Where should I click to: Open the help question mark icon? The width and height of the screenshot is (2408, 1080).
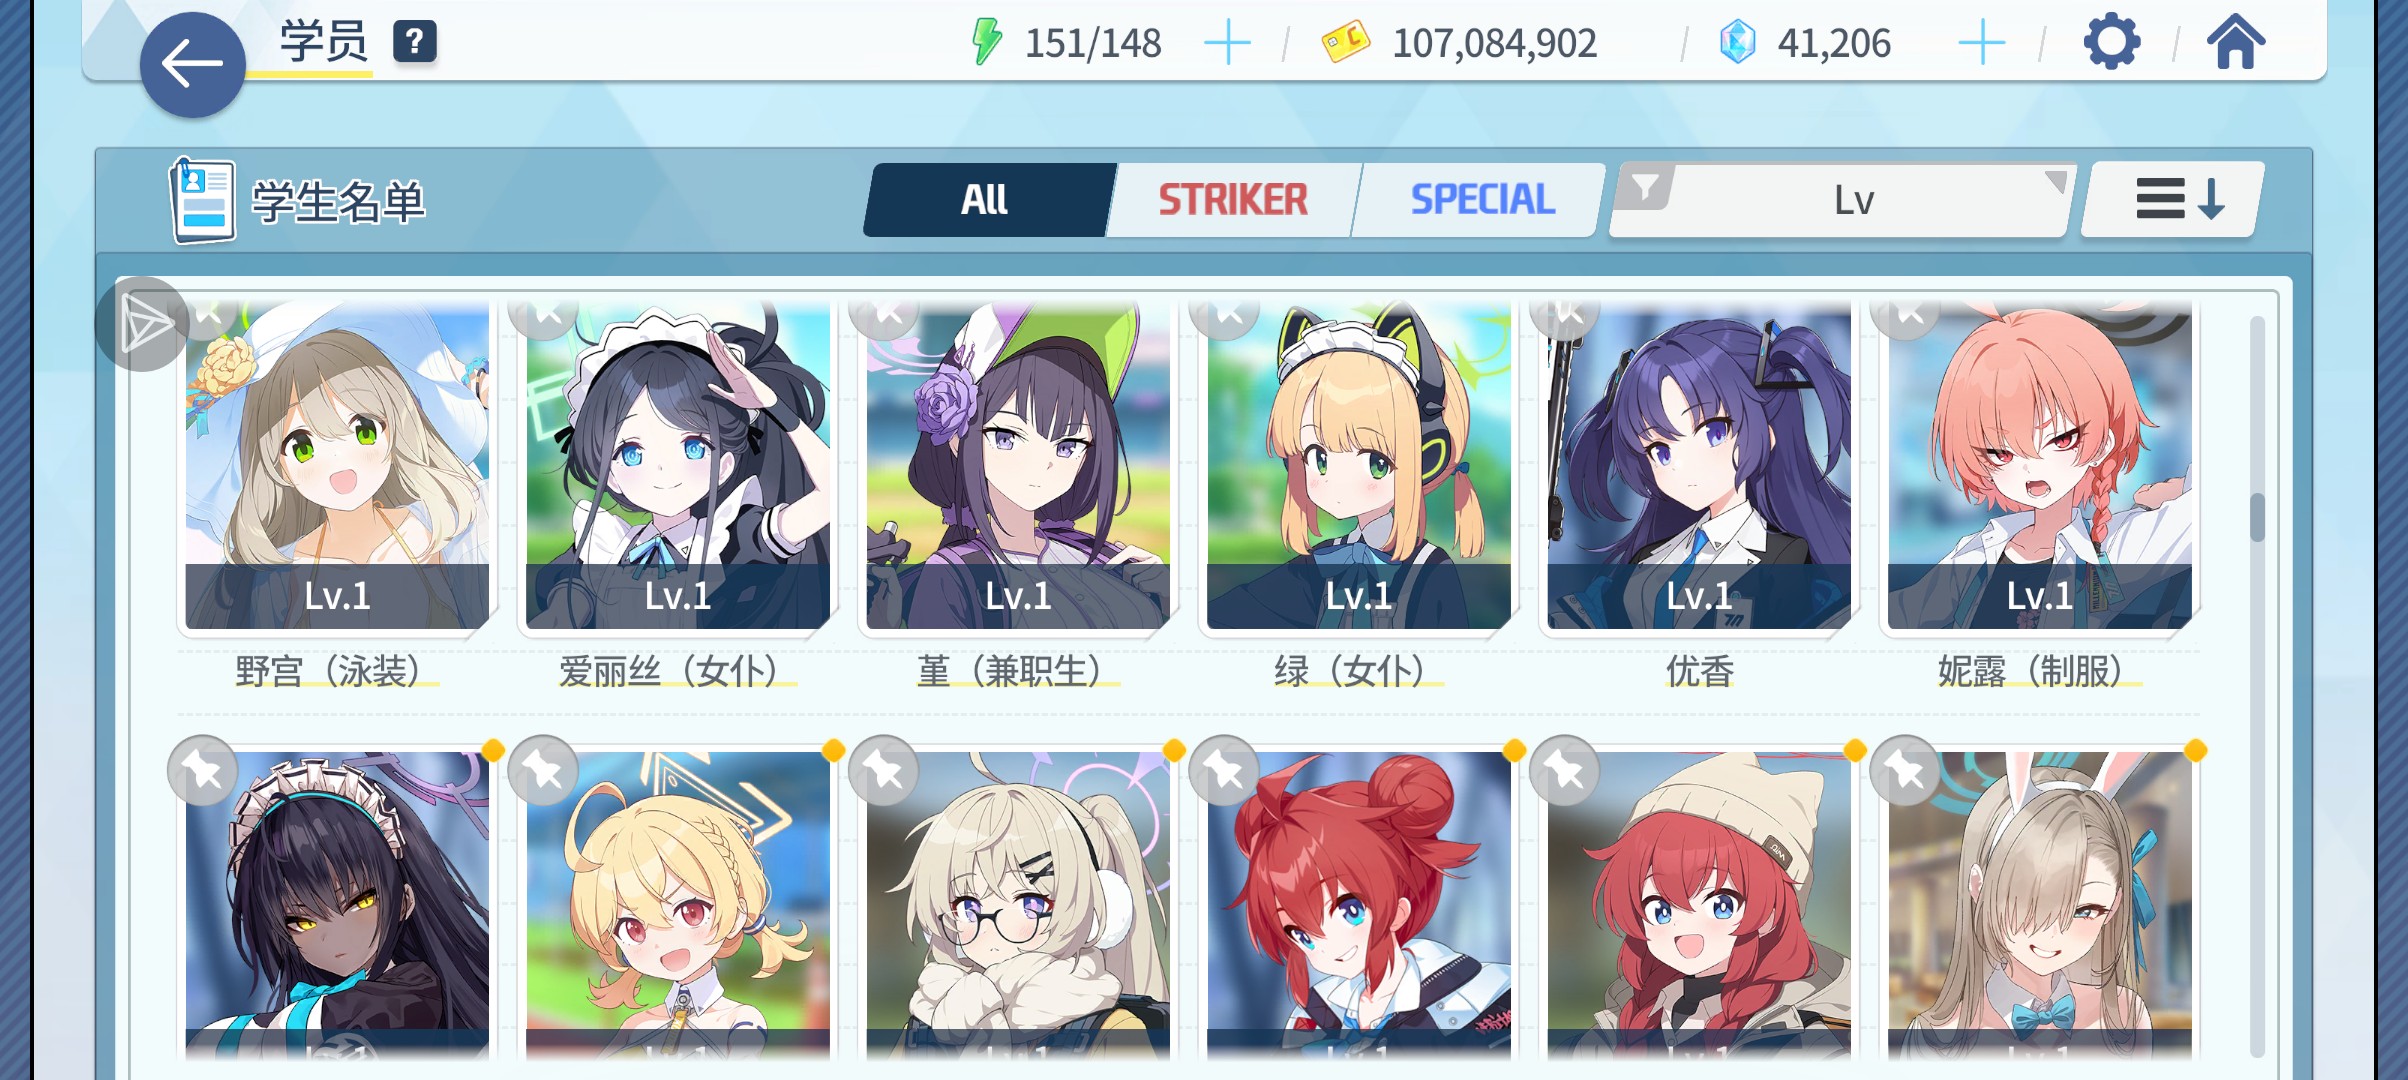pos(414,42)
